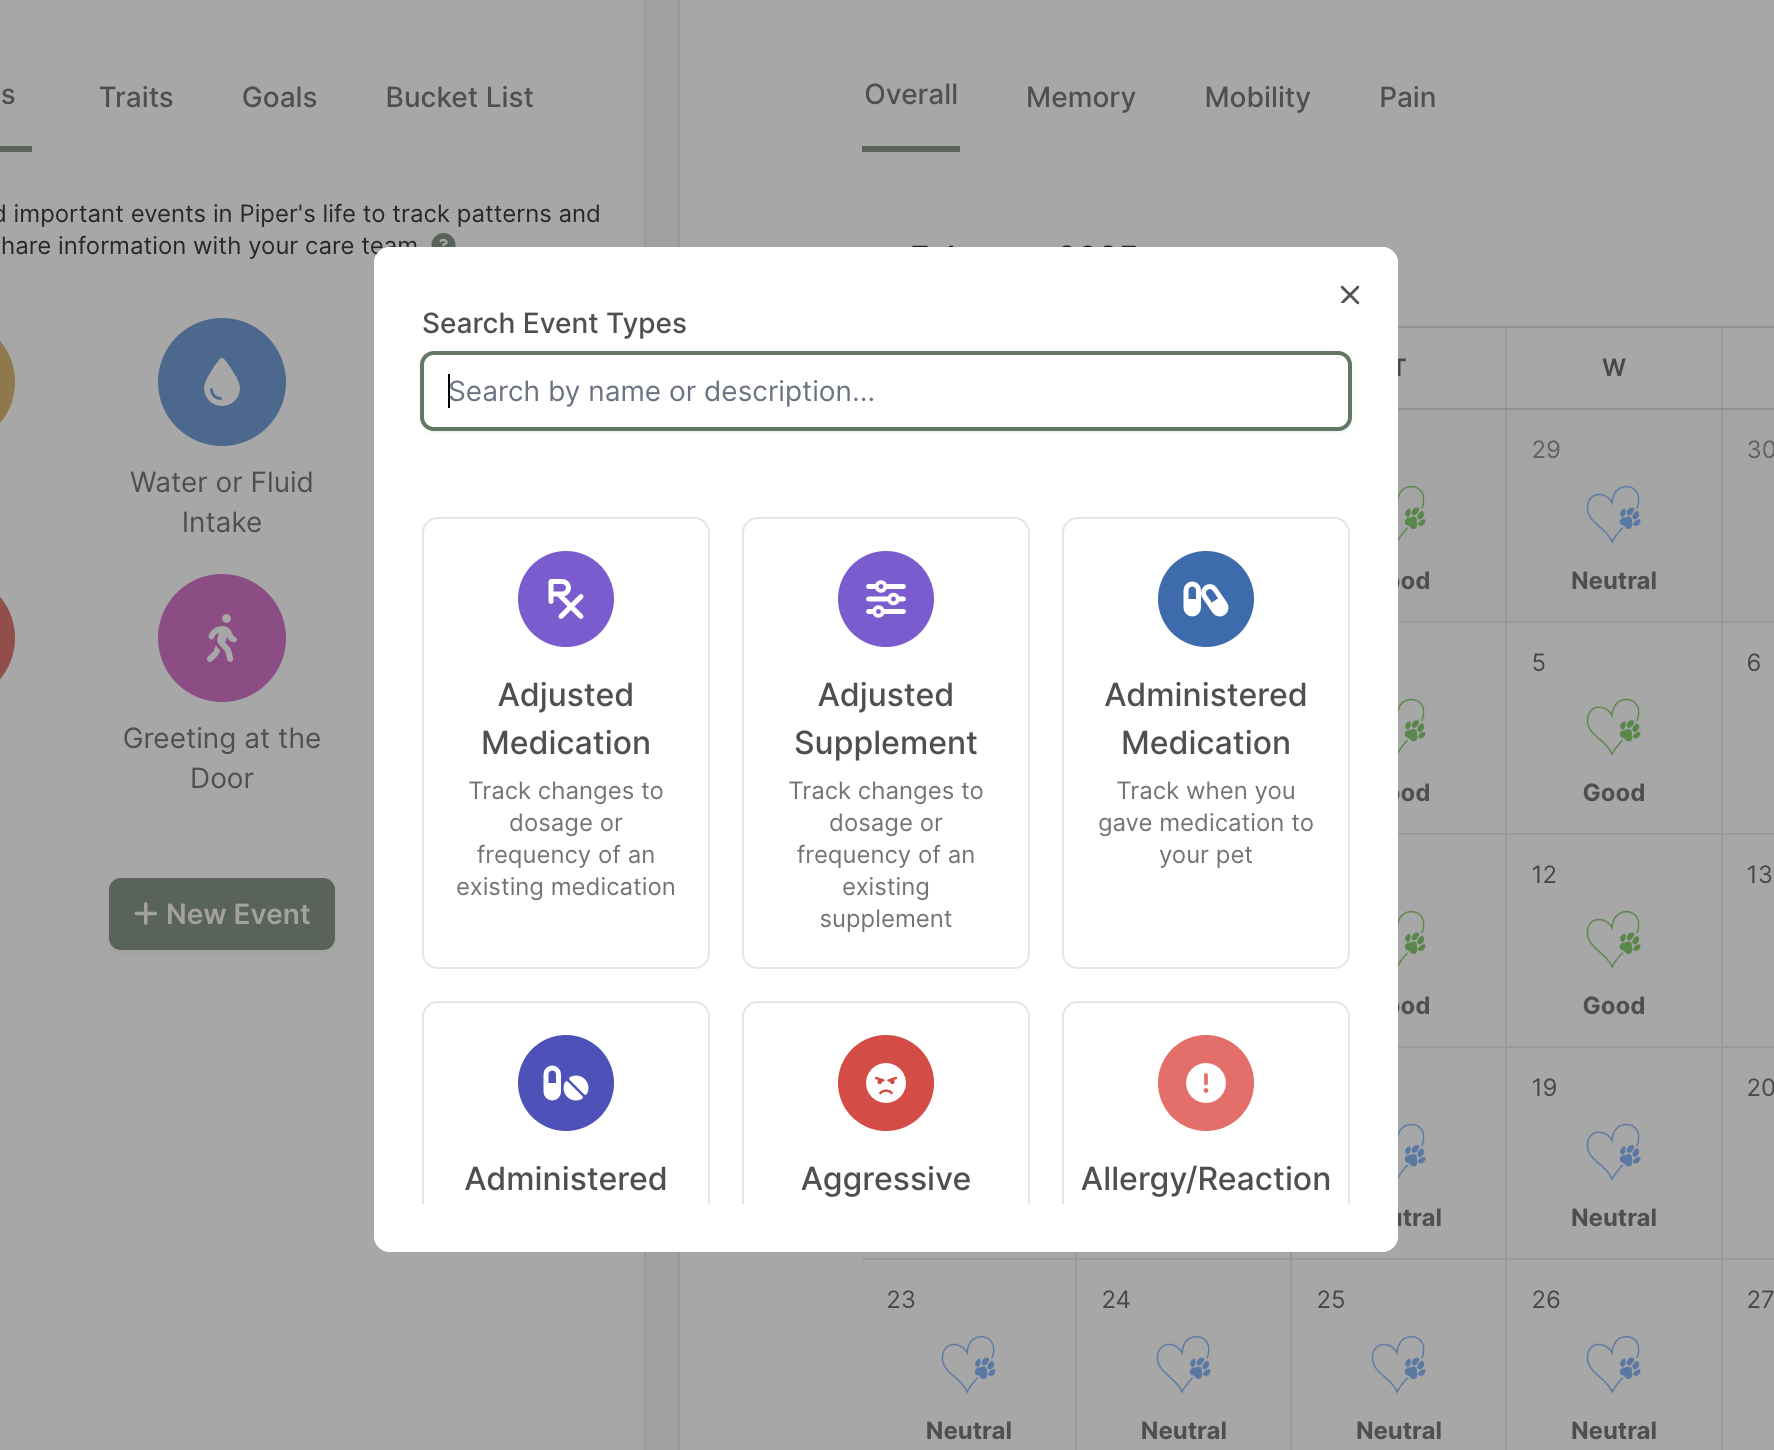The image size is (1774, 1450).
Task: Click the Neutral label under day 26
Action: [x=1614, y=1431]
